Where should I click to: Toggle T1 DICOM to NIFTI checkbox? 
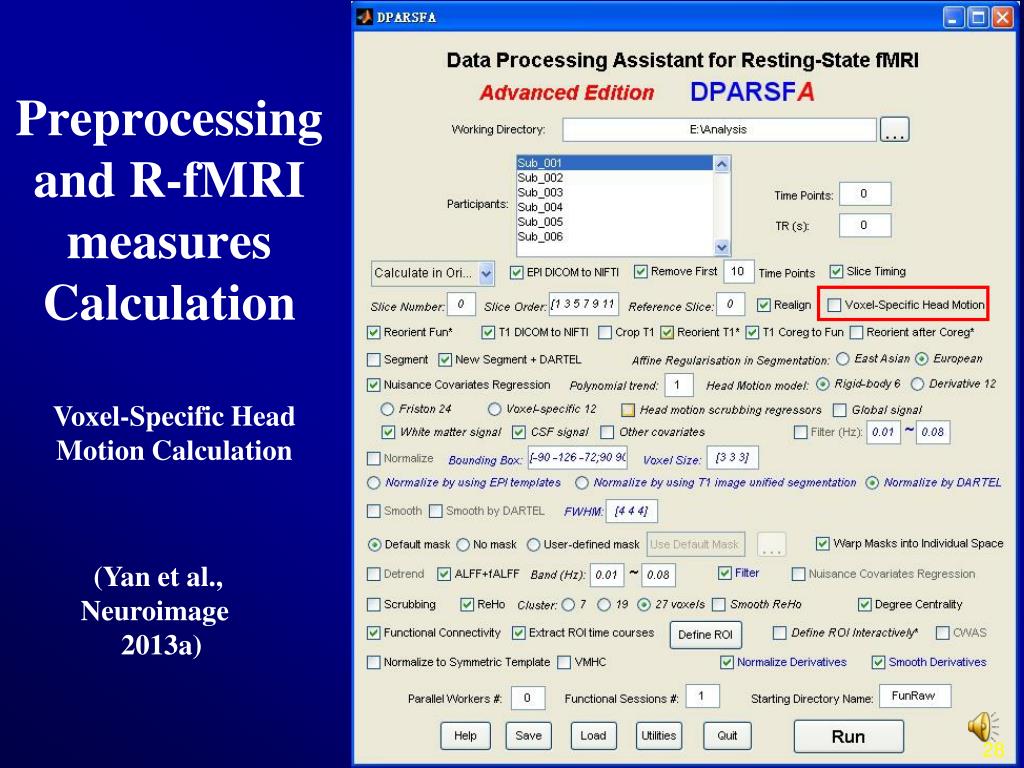pos(488,332)
